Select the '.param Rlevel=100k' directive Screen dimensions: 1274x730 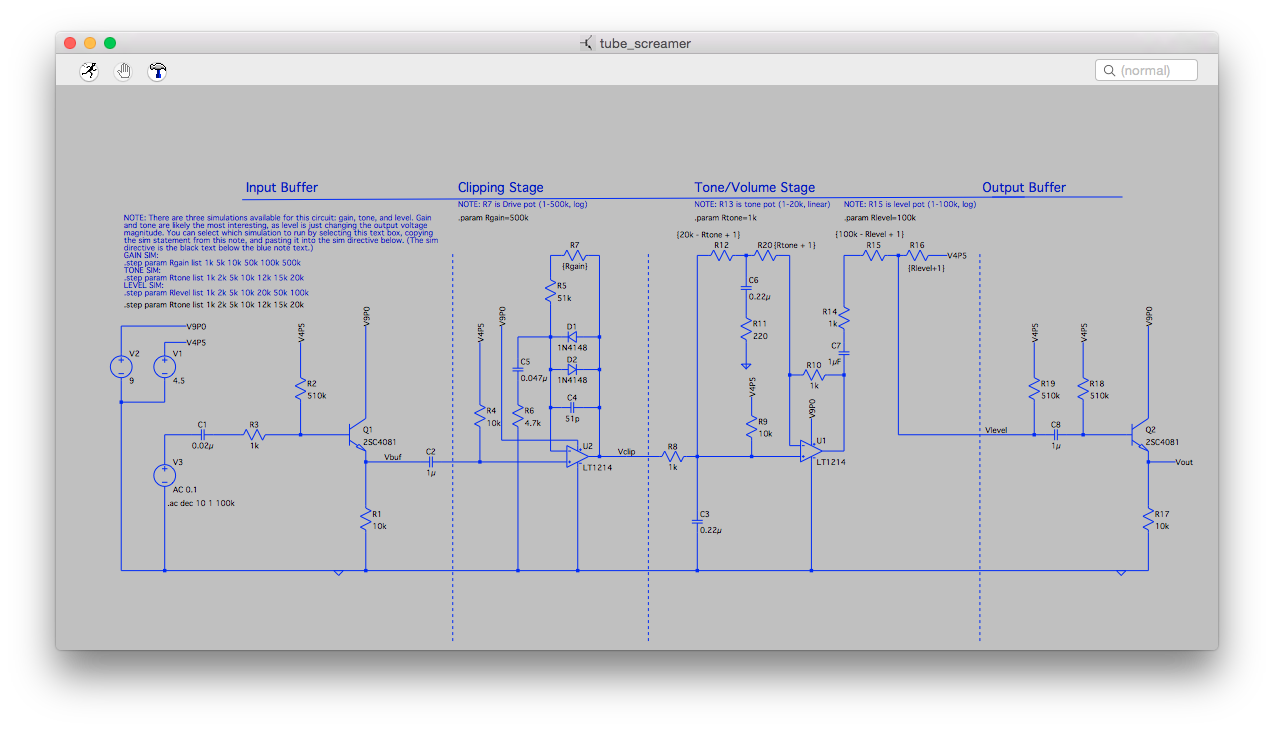pos(880,217)
